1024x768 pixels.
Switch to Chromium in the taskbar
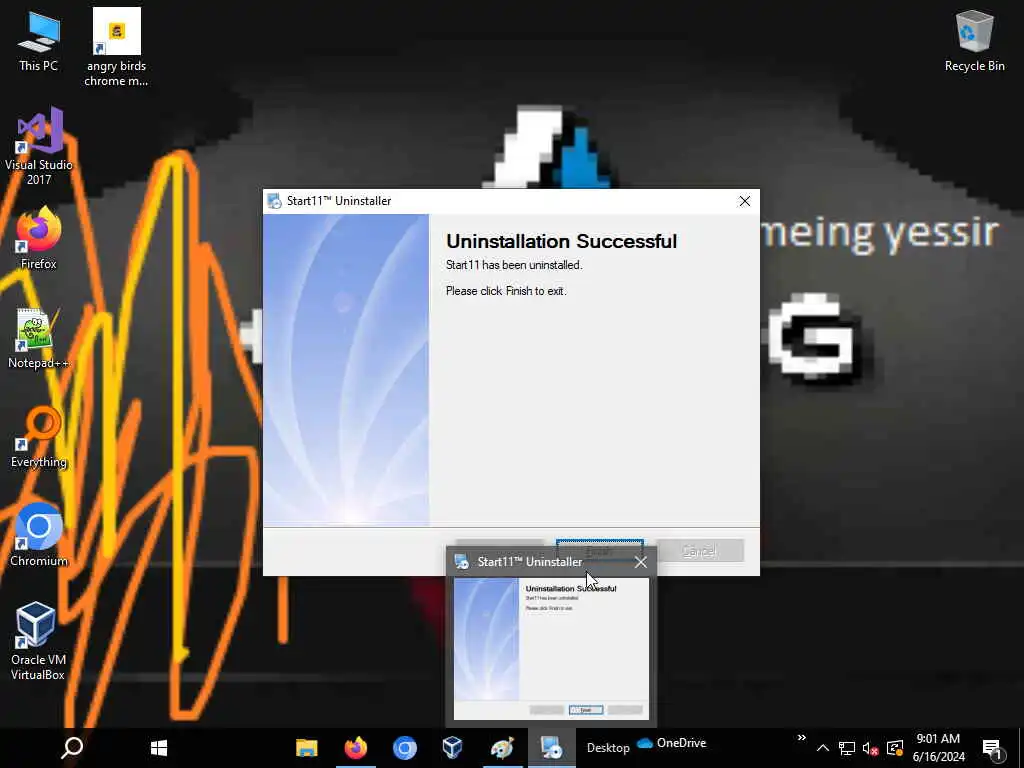404,748
